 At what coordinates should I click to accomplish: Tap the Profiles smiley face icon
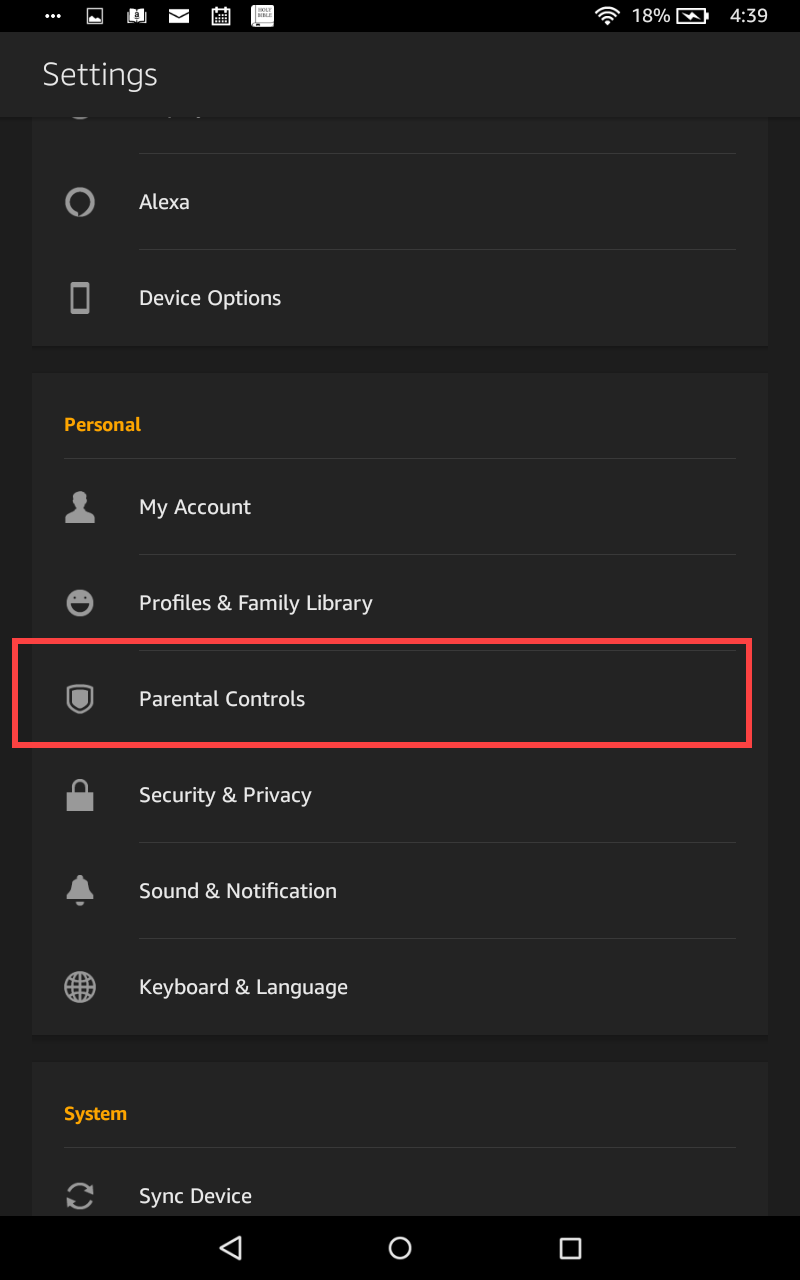[x=80, y=603]
